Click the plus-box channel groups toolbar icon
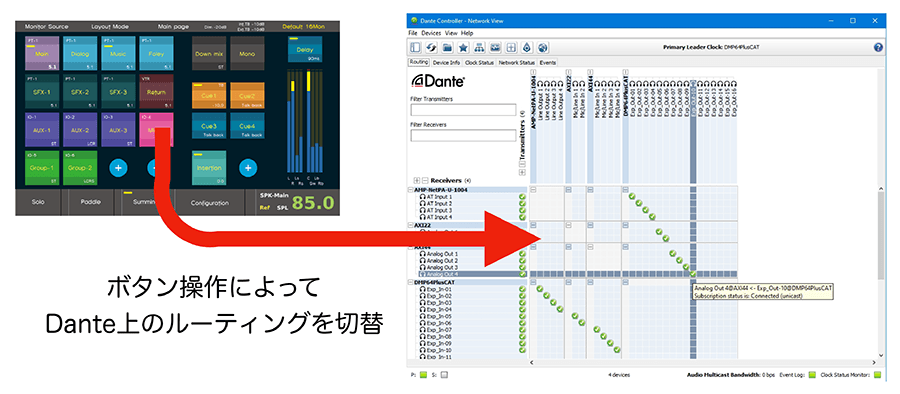Viewport: 900px width, 394px height. coord(511,48)
